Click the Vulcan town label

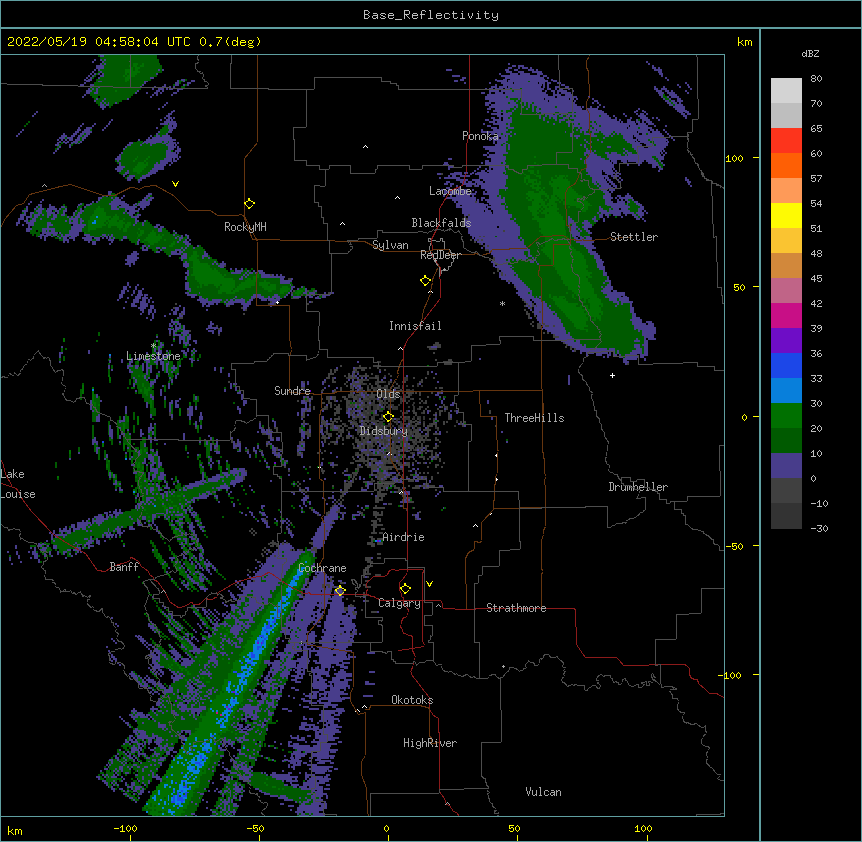(543, 792)
